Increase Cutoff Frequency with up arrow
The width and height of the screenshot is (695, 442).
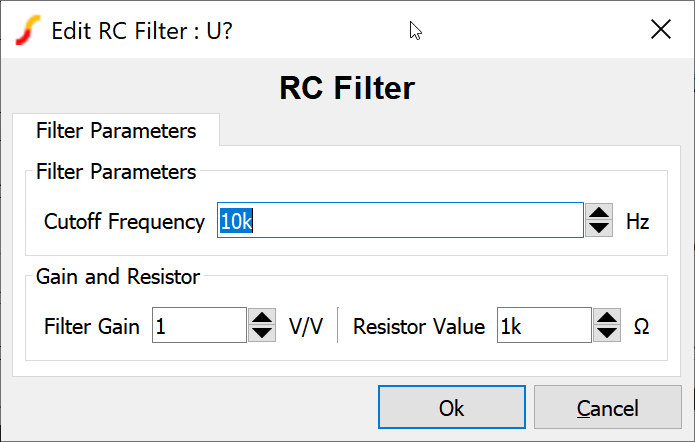pos(599,213)
